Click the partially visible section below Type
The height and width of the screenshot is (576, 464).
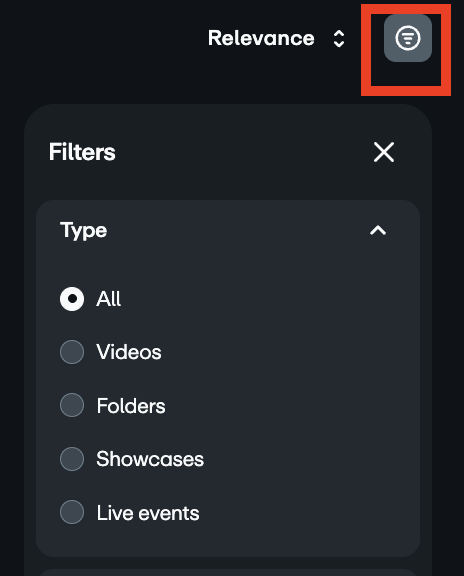pos(228,572)
